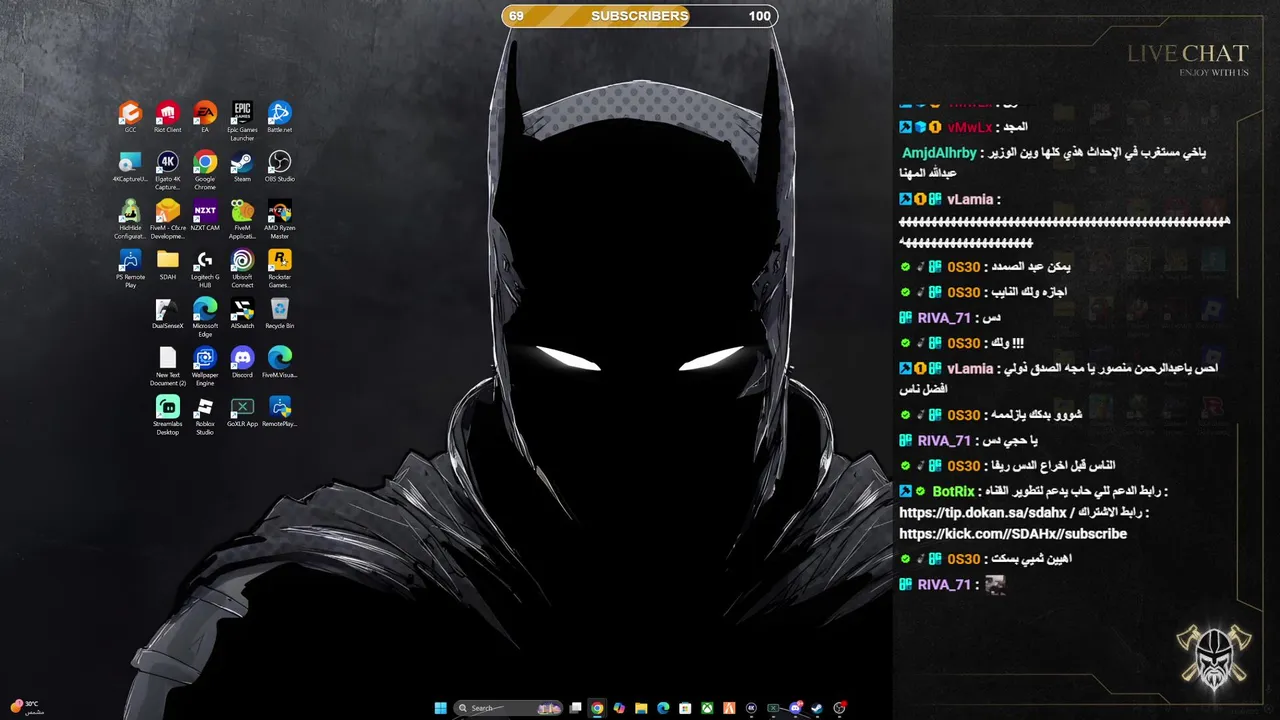The height and width of the screenshot is (720, 1280).
Task: Launch FiveM Cfx.re Development shortcut
Action: [167, 219]
